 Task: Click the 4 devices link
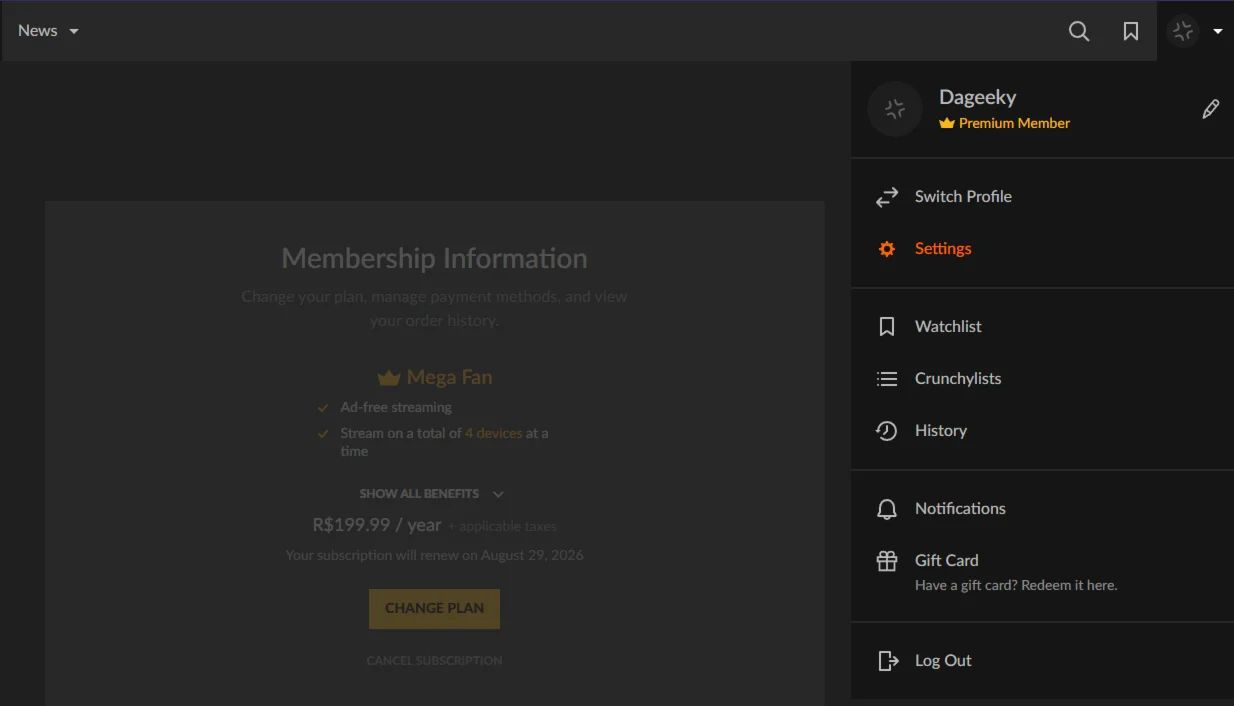click(493, 433)
